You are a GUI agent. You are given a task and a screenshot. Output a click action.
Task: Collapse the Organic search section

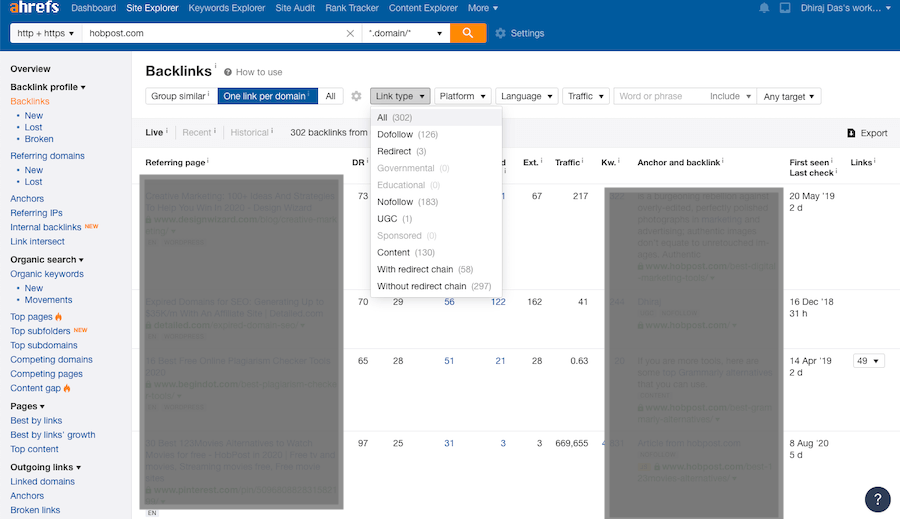point(46,260)
